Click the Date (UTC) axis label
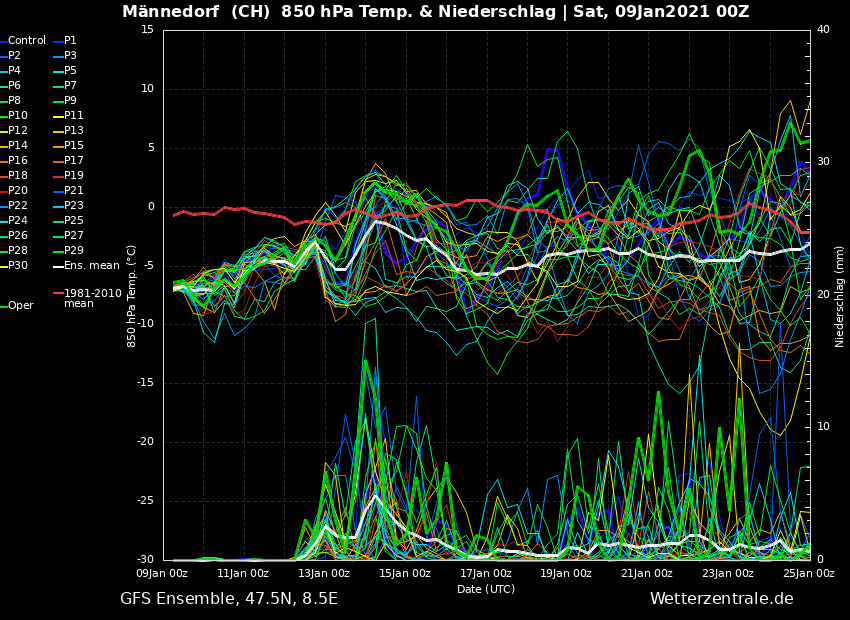The image size is (850, 620). (486, 590)
